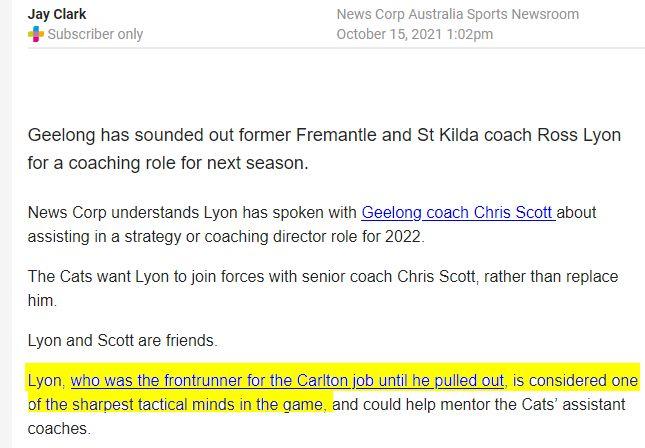Click "and could help mentor the Cats' assistant"

482,405
